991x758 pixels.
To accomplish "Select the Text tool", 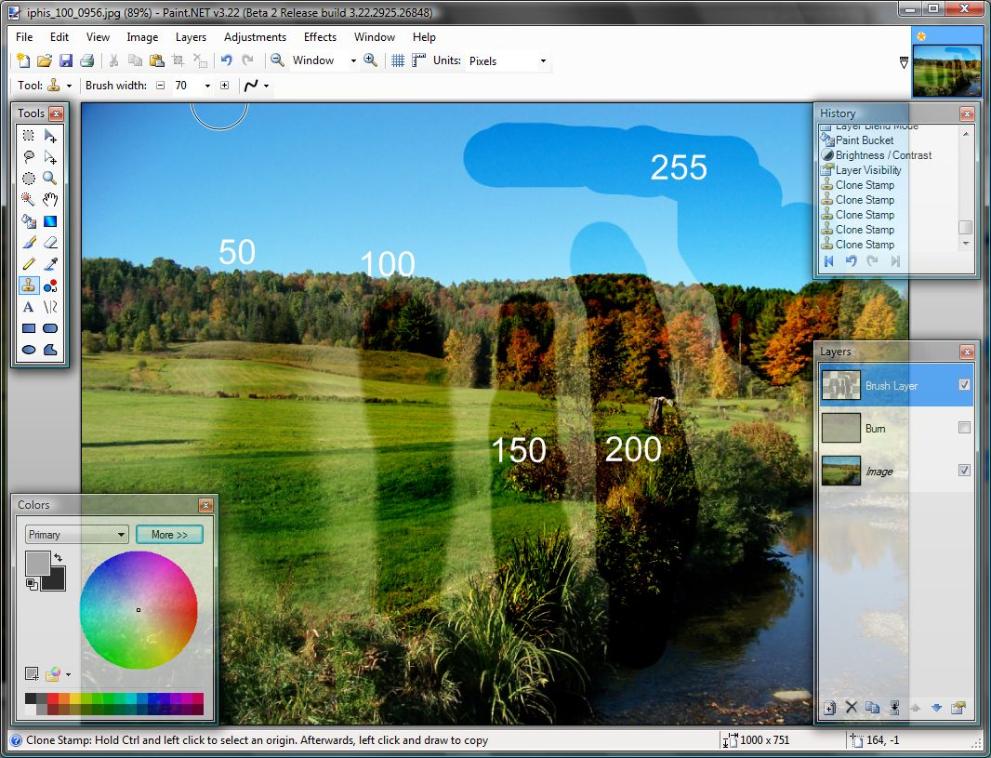I will click(28, 307).
